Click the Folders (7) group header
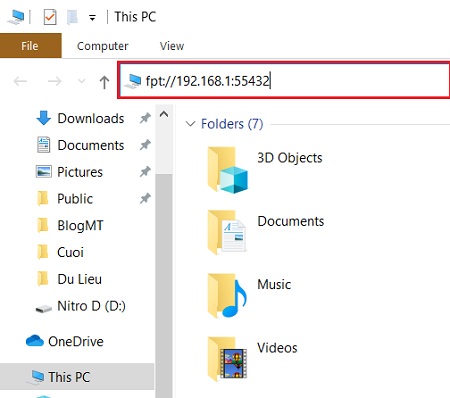 point(232,124)
